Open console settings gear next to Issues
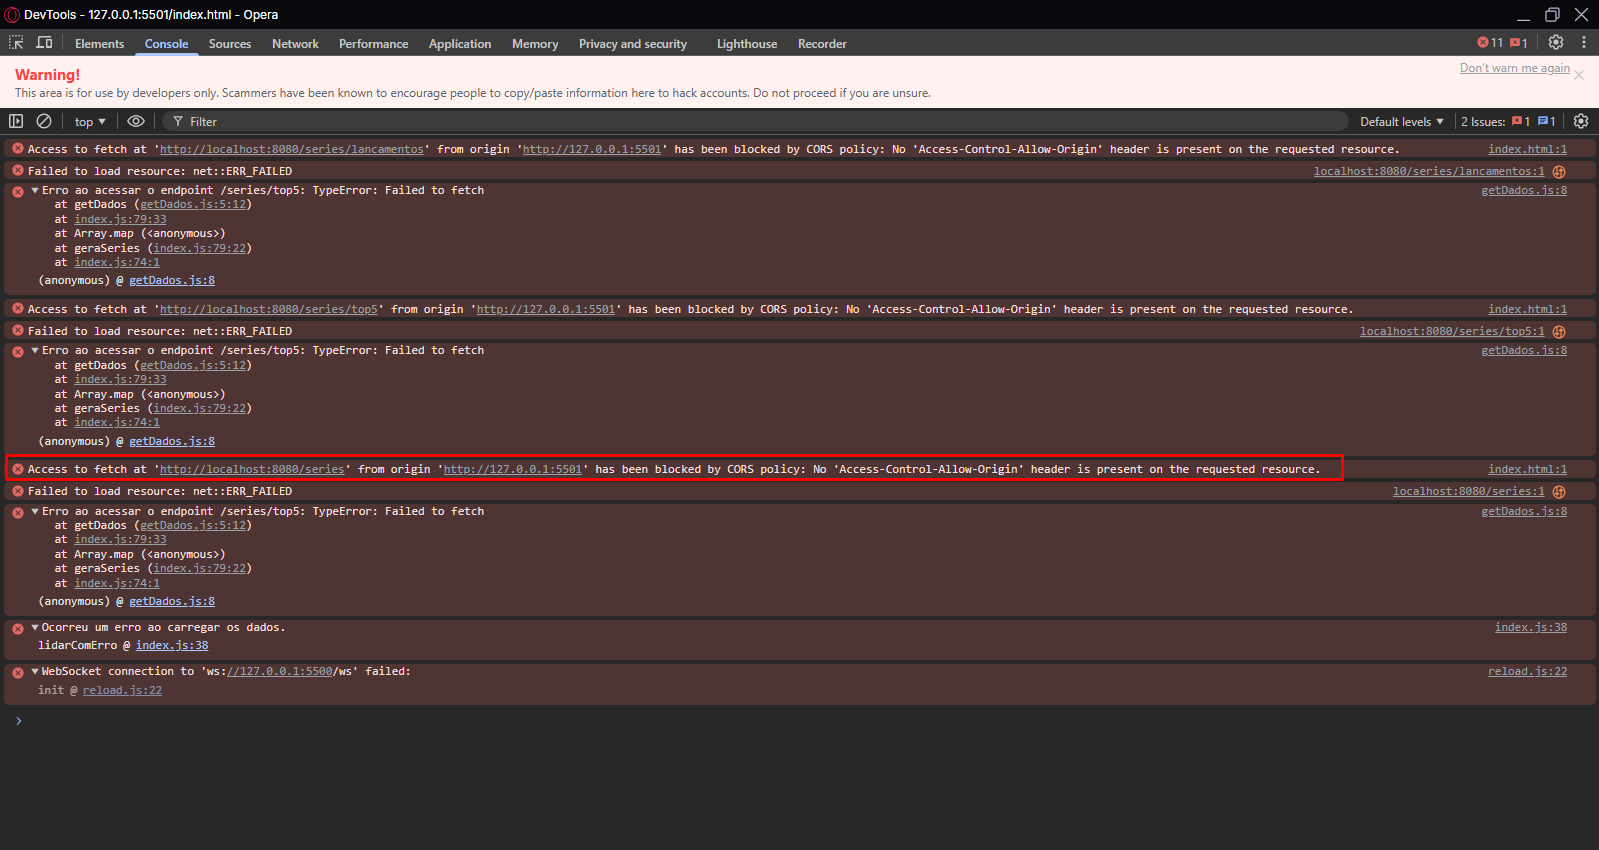This screenshot has height=850, width=1599. (1581, 121)
